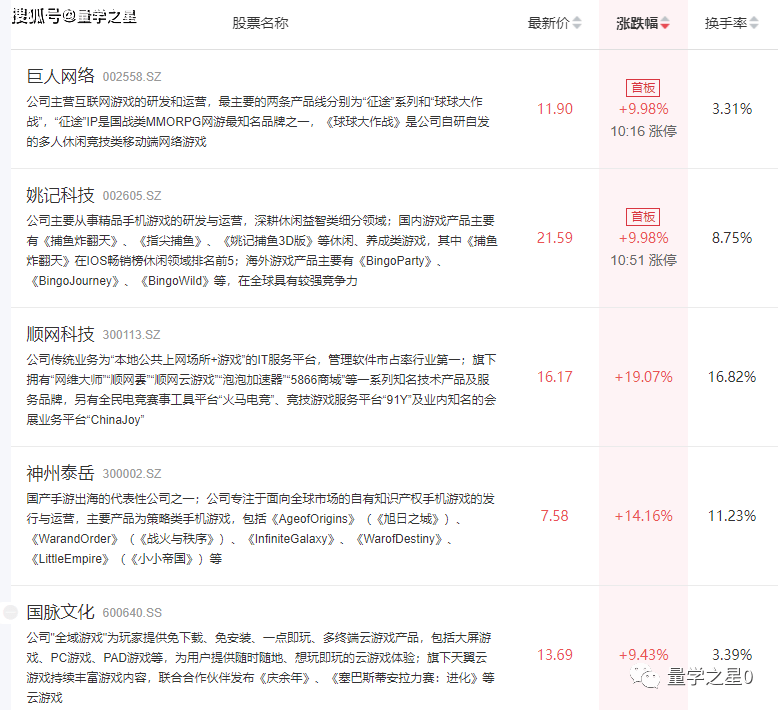The width and height of the screenshot is (778, 710).
Task: Click the 首板 tag for 姚记科技
Action: [x=643, y=216]
